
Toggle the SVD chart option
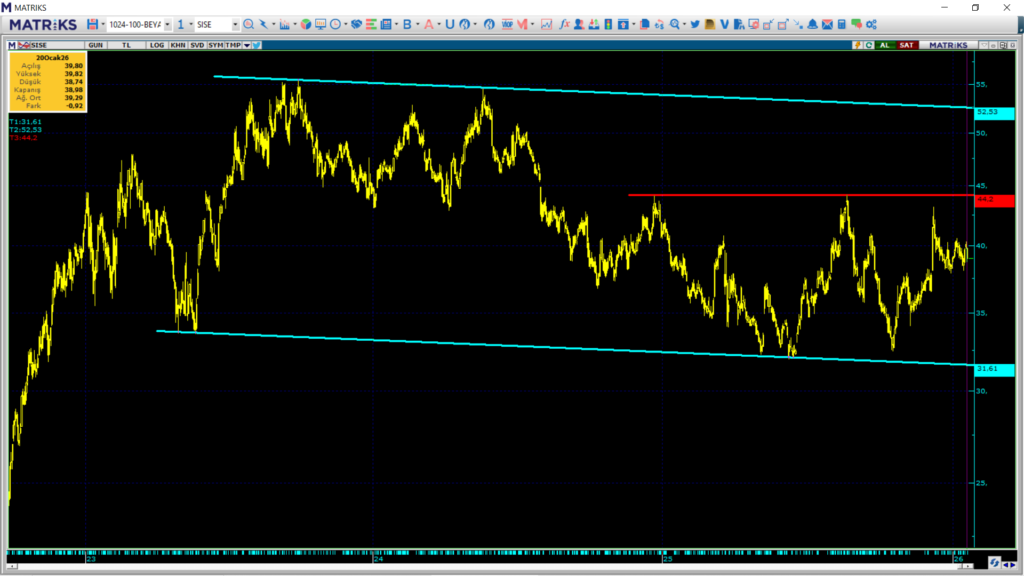pos(197,45)
